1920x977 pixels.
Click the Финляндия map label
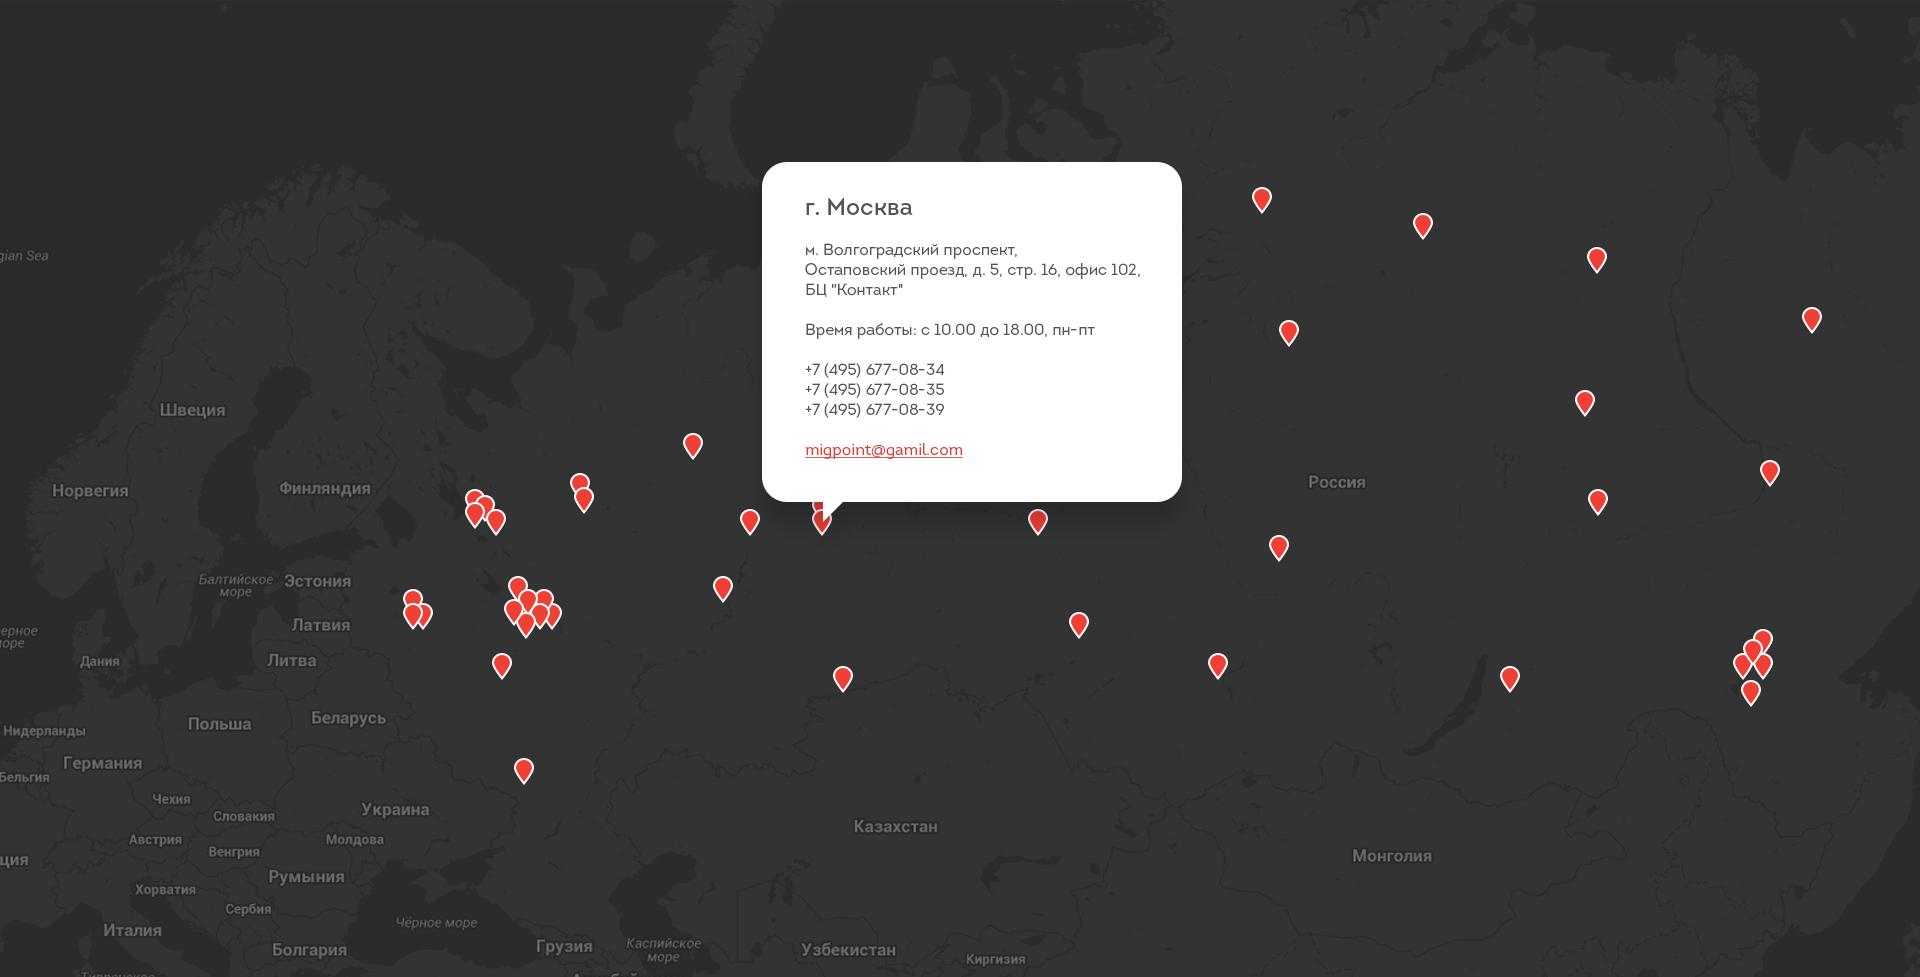325,488
